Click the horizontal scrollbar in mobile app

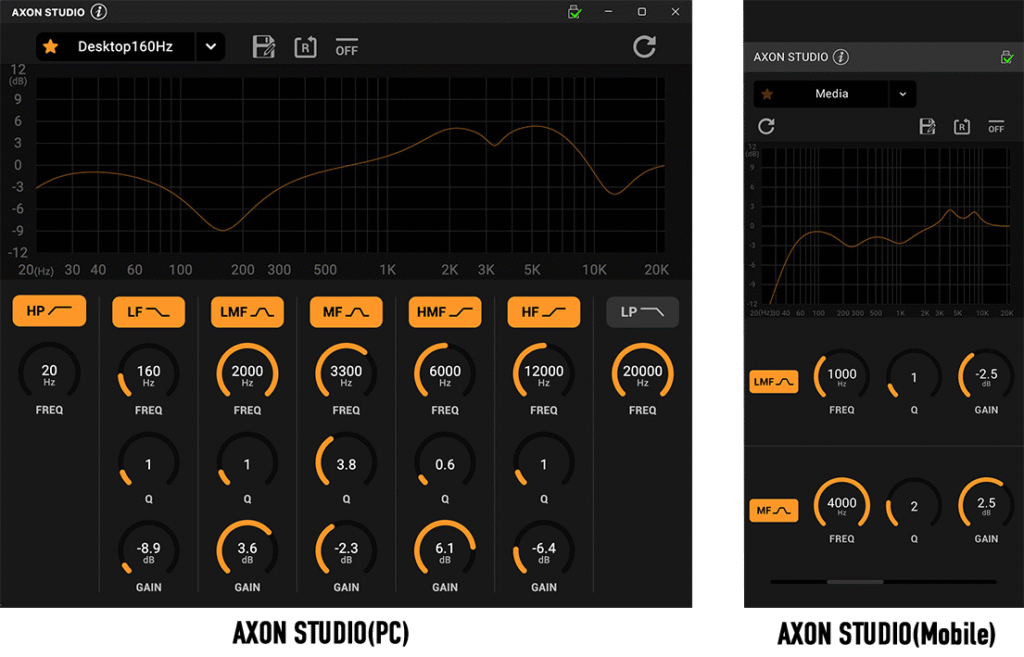pyautogui.click(x=855, y=581)
